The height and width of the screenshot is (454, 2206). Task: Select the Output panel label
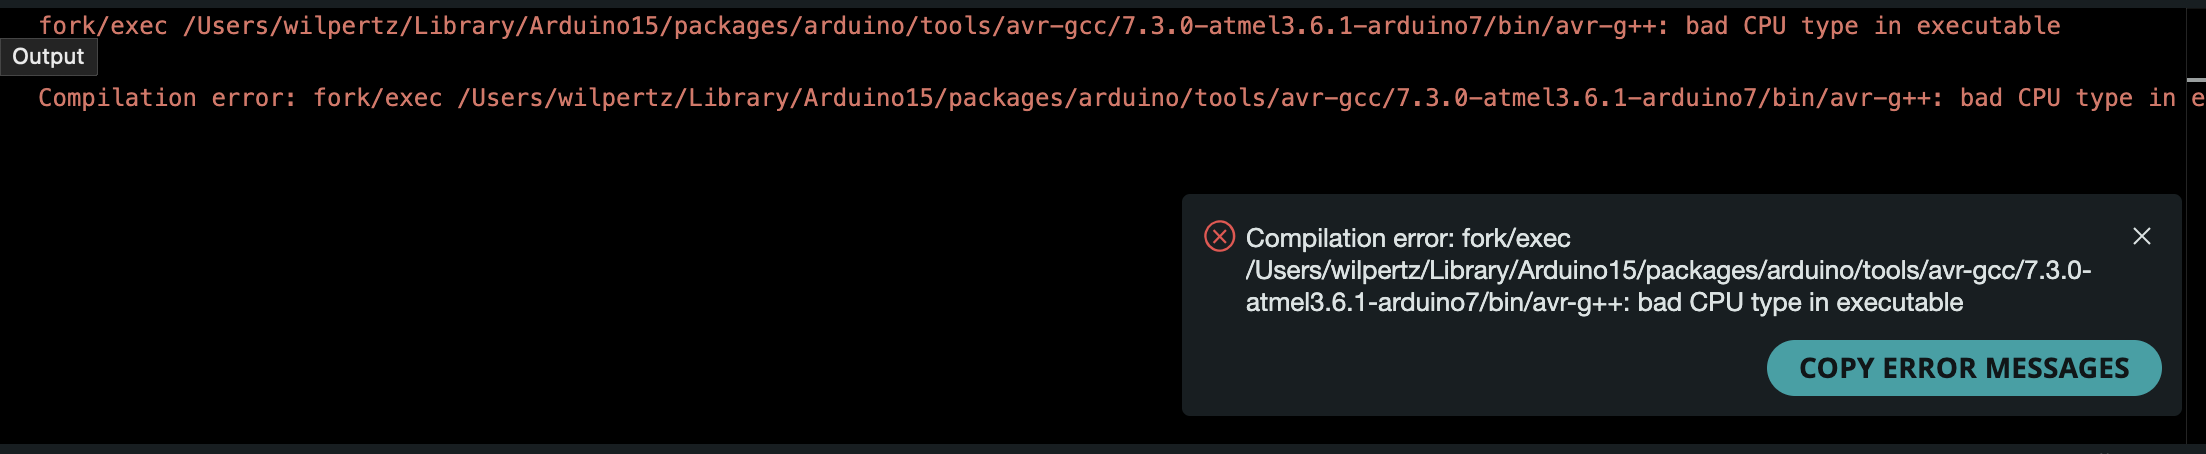(48, 56)
